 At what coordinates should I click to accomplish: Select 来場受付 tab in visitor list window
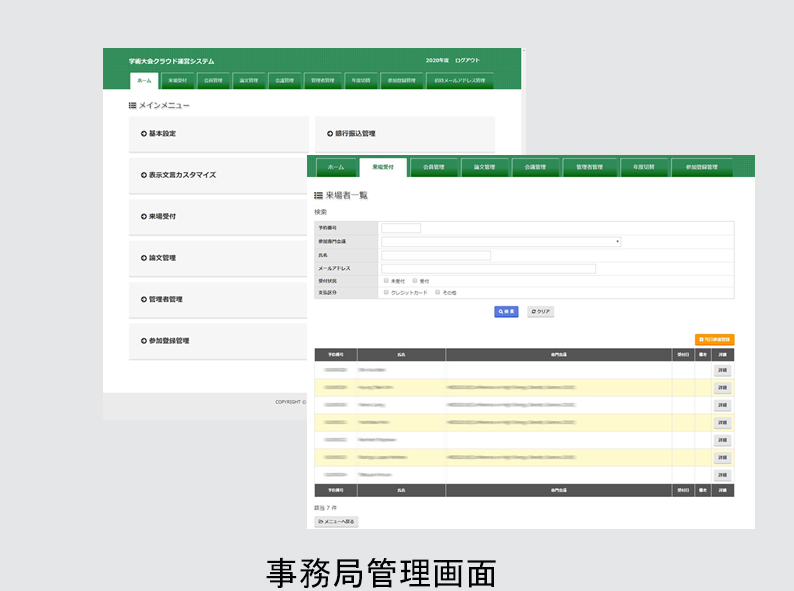pyautogui.click(x=383, y=167)
